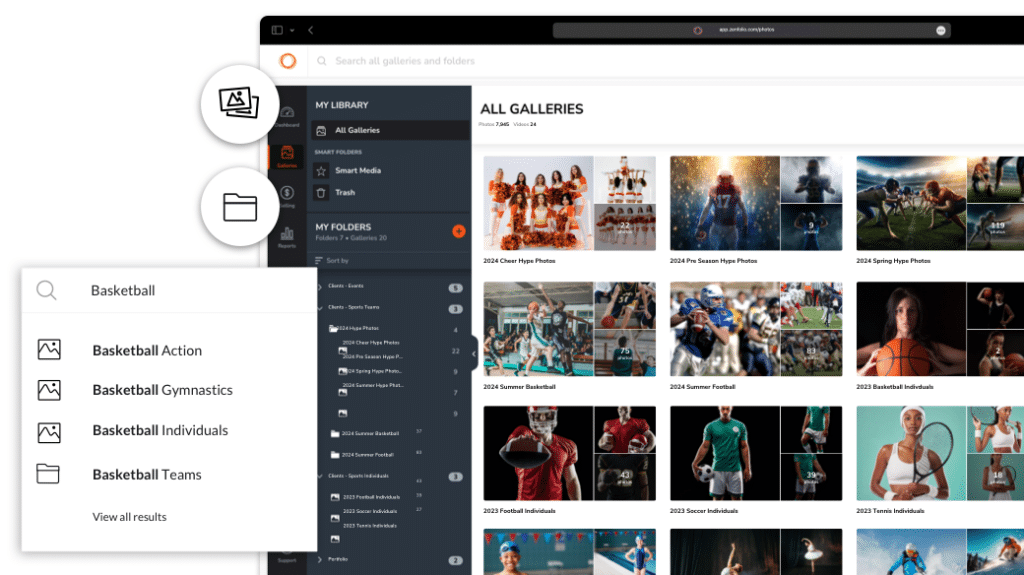Click the trash can icon beside Trash

(321, 193)
